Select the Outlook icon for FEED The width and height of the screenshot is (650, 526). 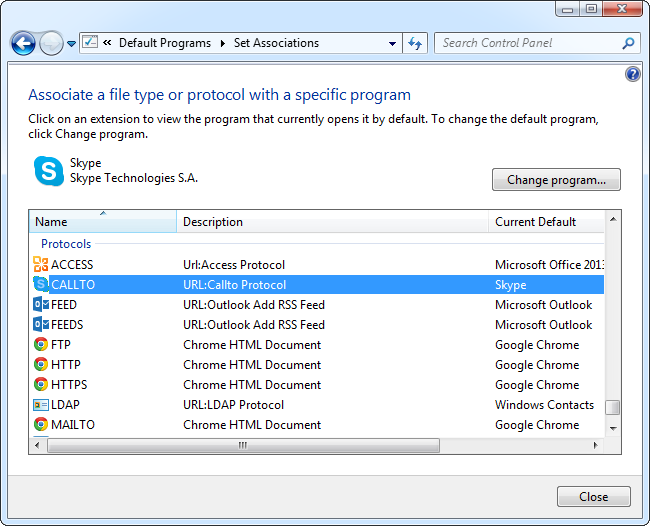[40, 305]
